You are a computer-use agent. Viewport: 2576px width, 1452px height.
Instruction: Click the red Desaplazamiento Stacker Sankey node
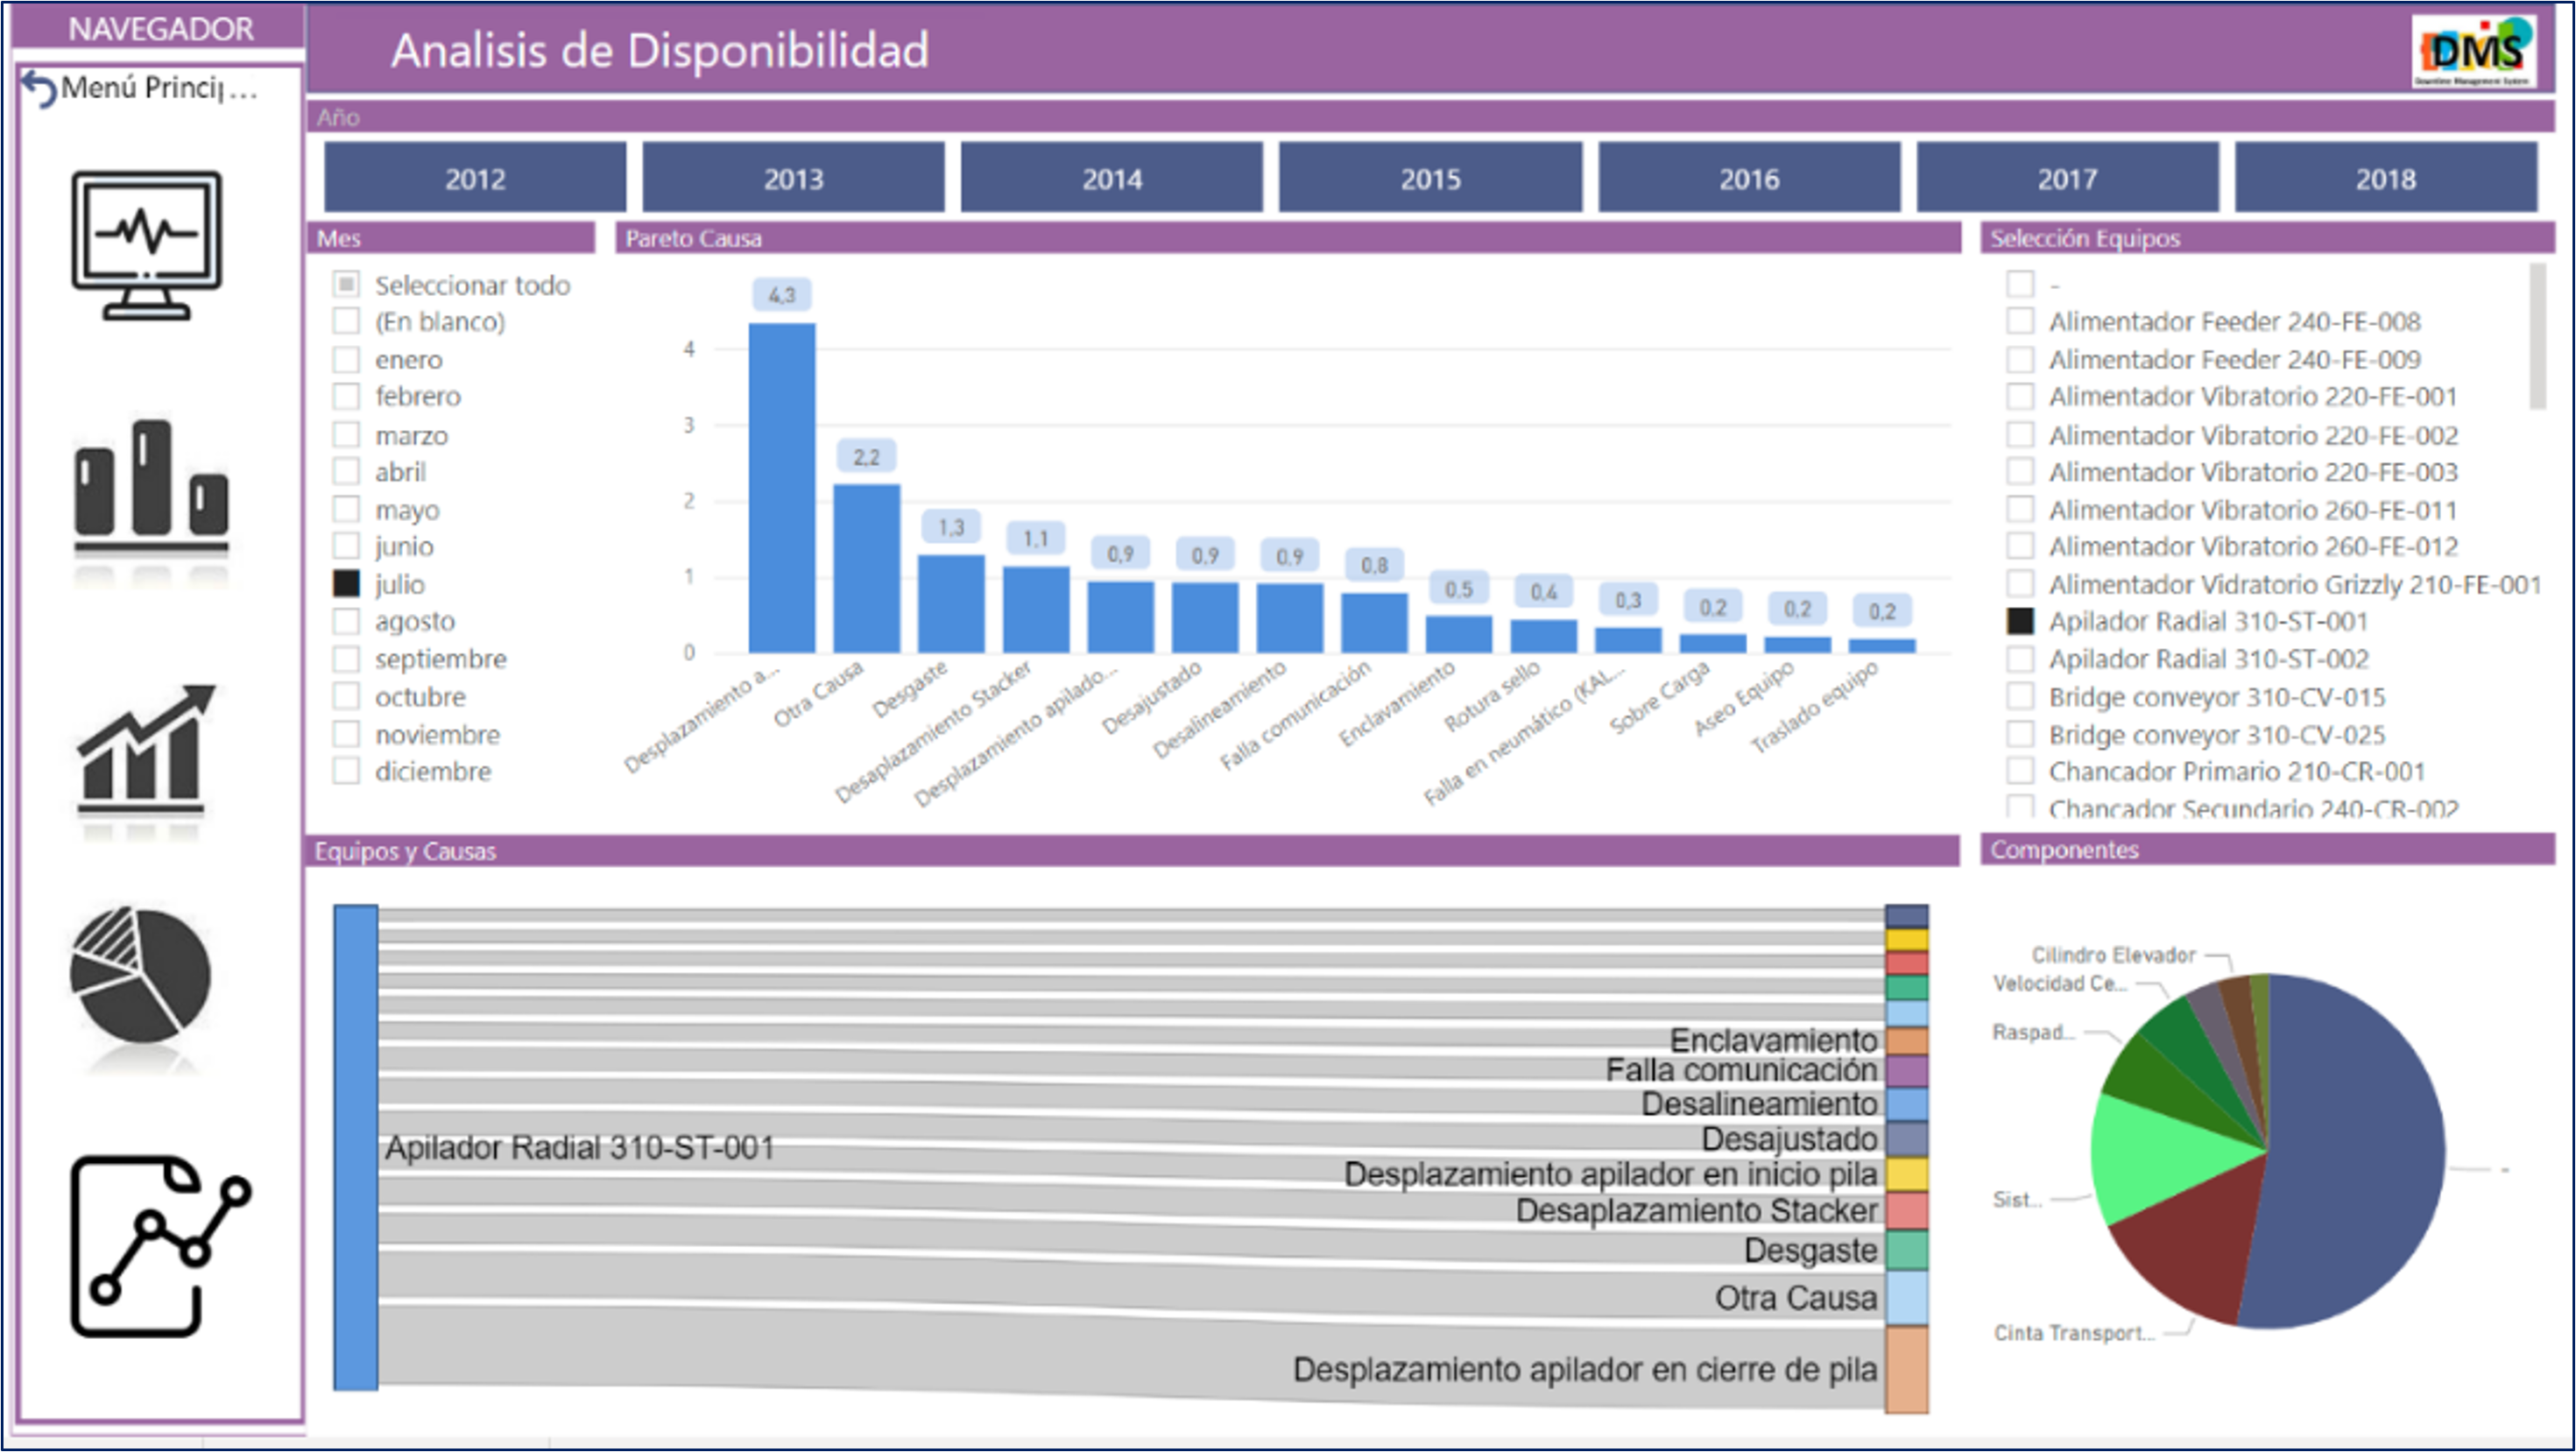click(1906, 1210)
